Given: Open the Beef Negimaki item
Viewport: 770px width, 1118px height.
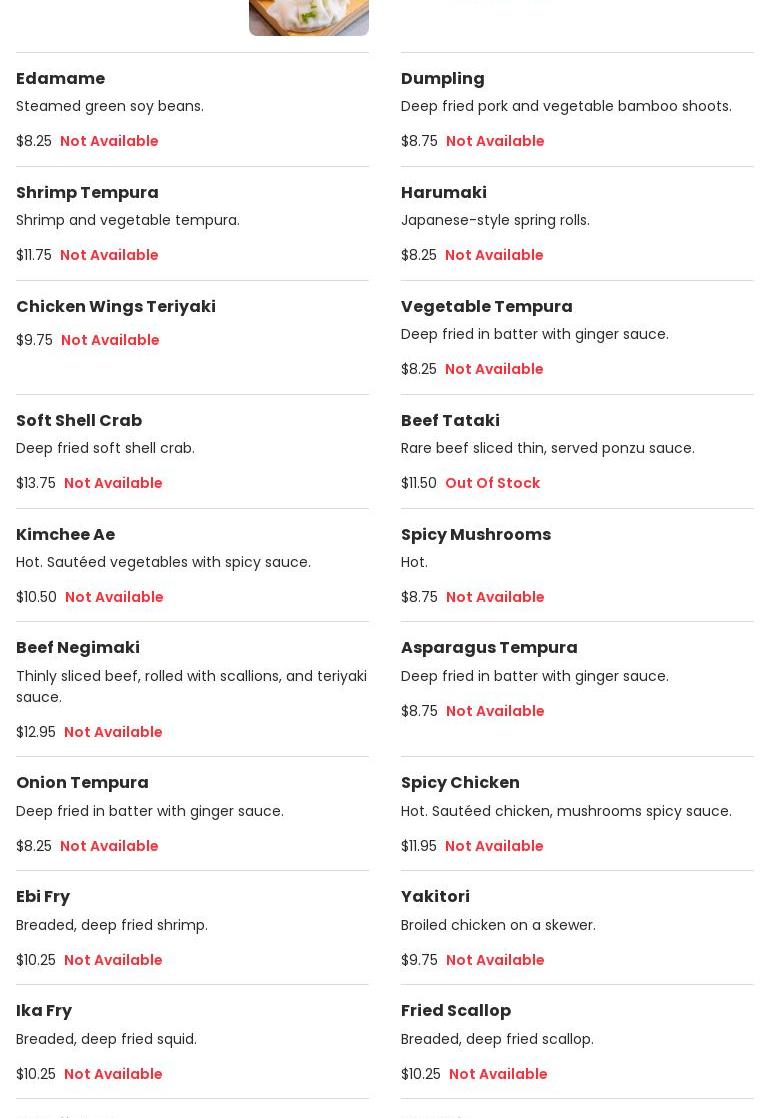Looking at the screenshot, I should (x=77, y=648).
